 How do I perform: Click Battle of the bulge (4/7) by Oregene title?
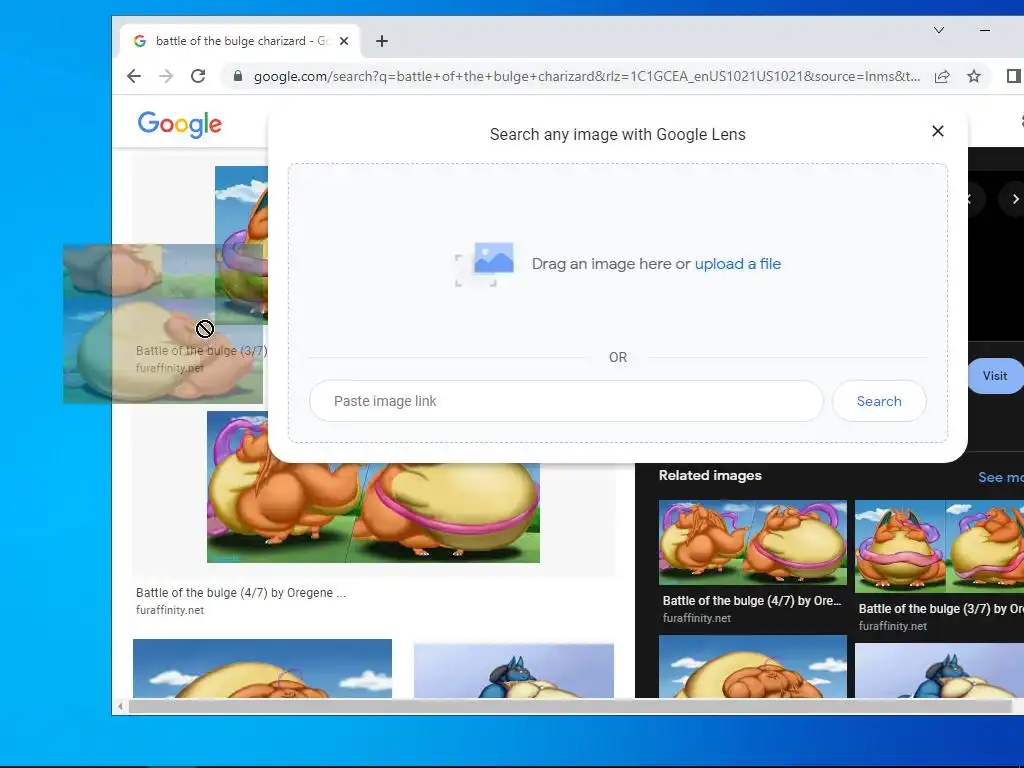(241, 593)
